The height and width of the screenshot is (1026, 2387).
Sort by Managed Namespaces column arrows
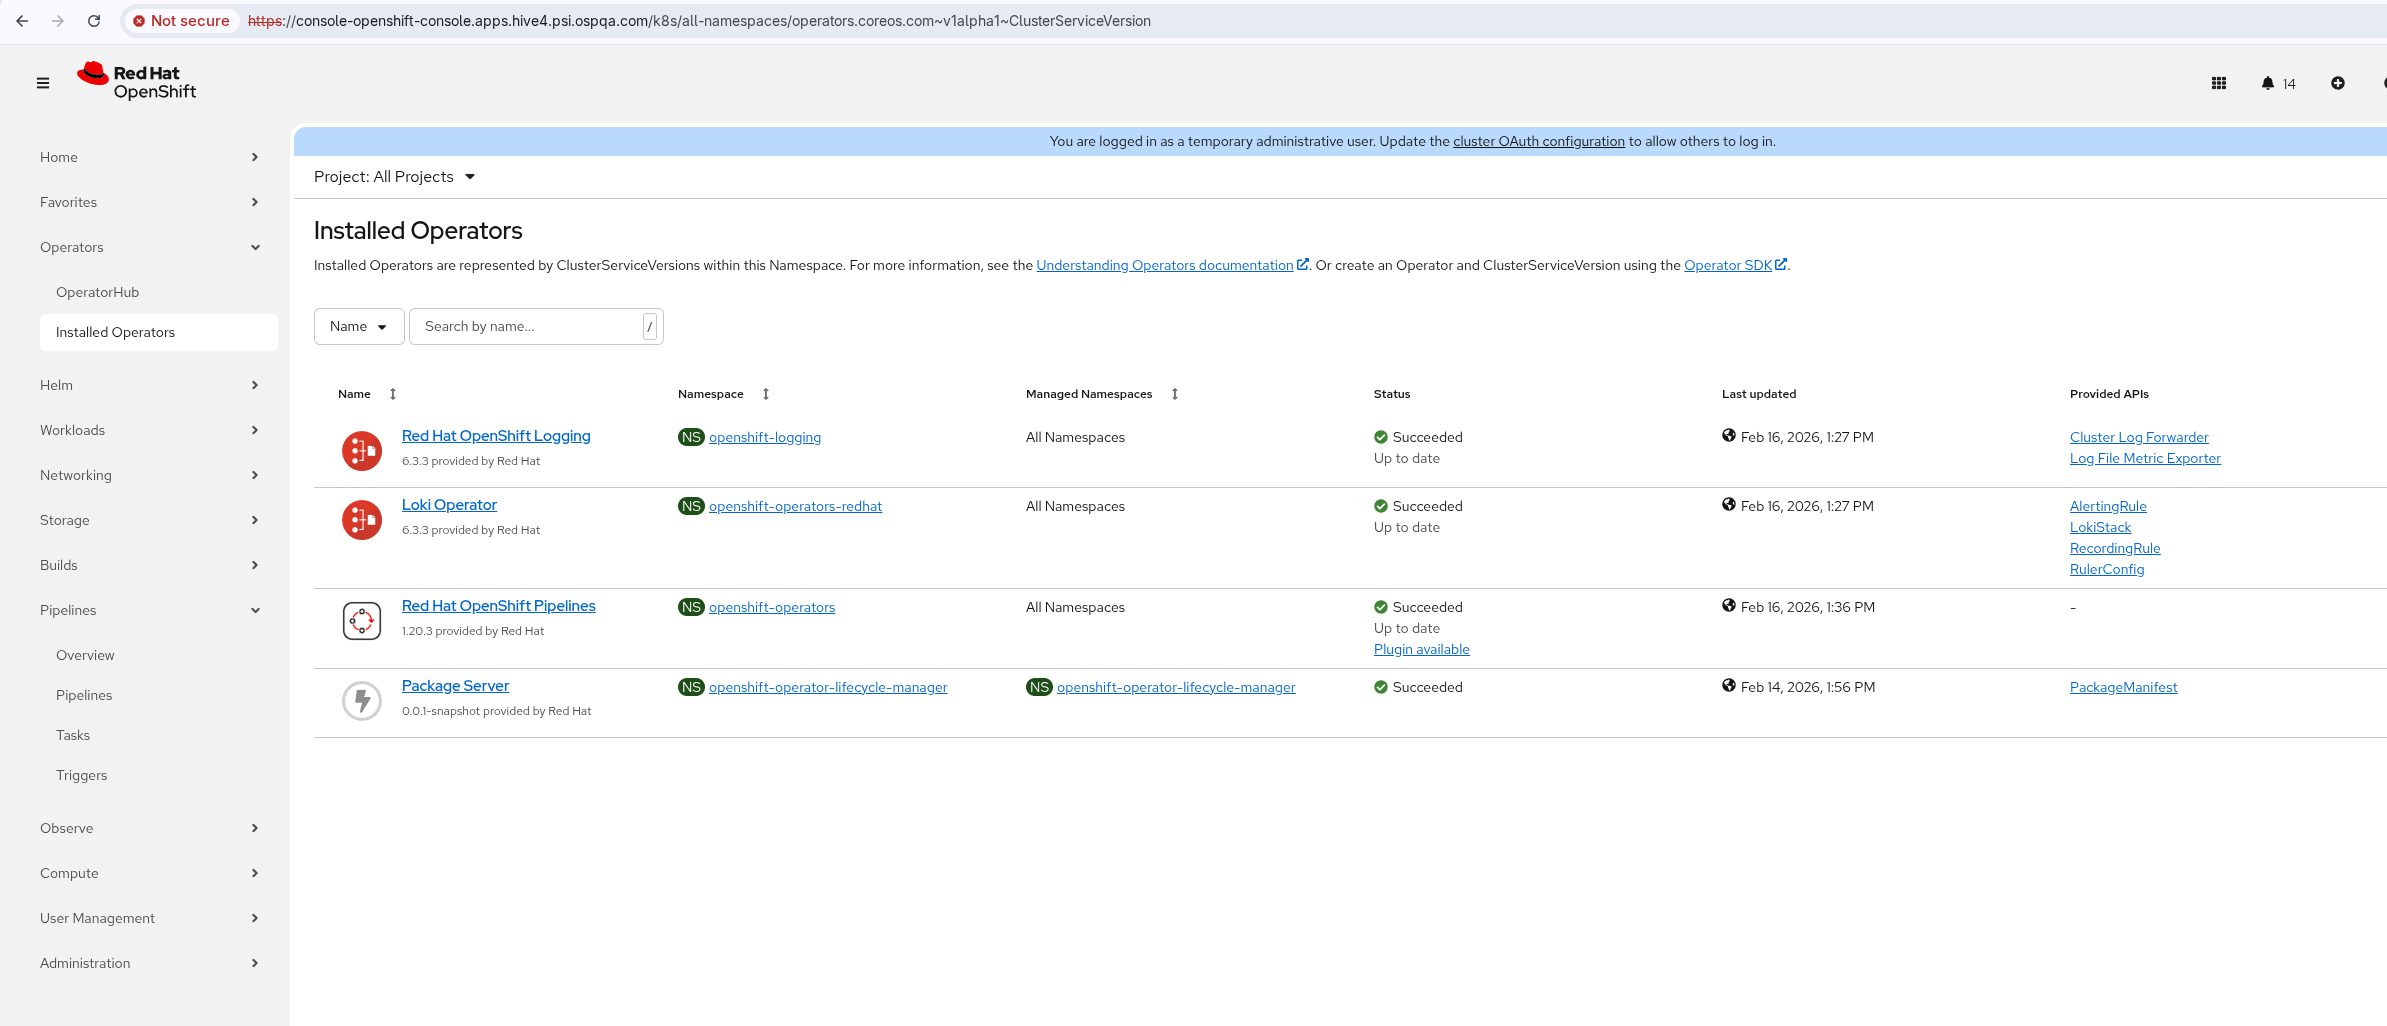(1175, 394)
